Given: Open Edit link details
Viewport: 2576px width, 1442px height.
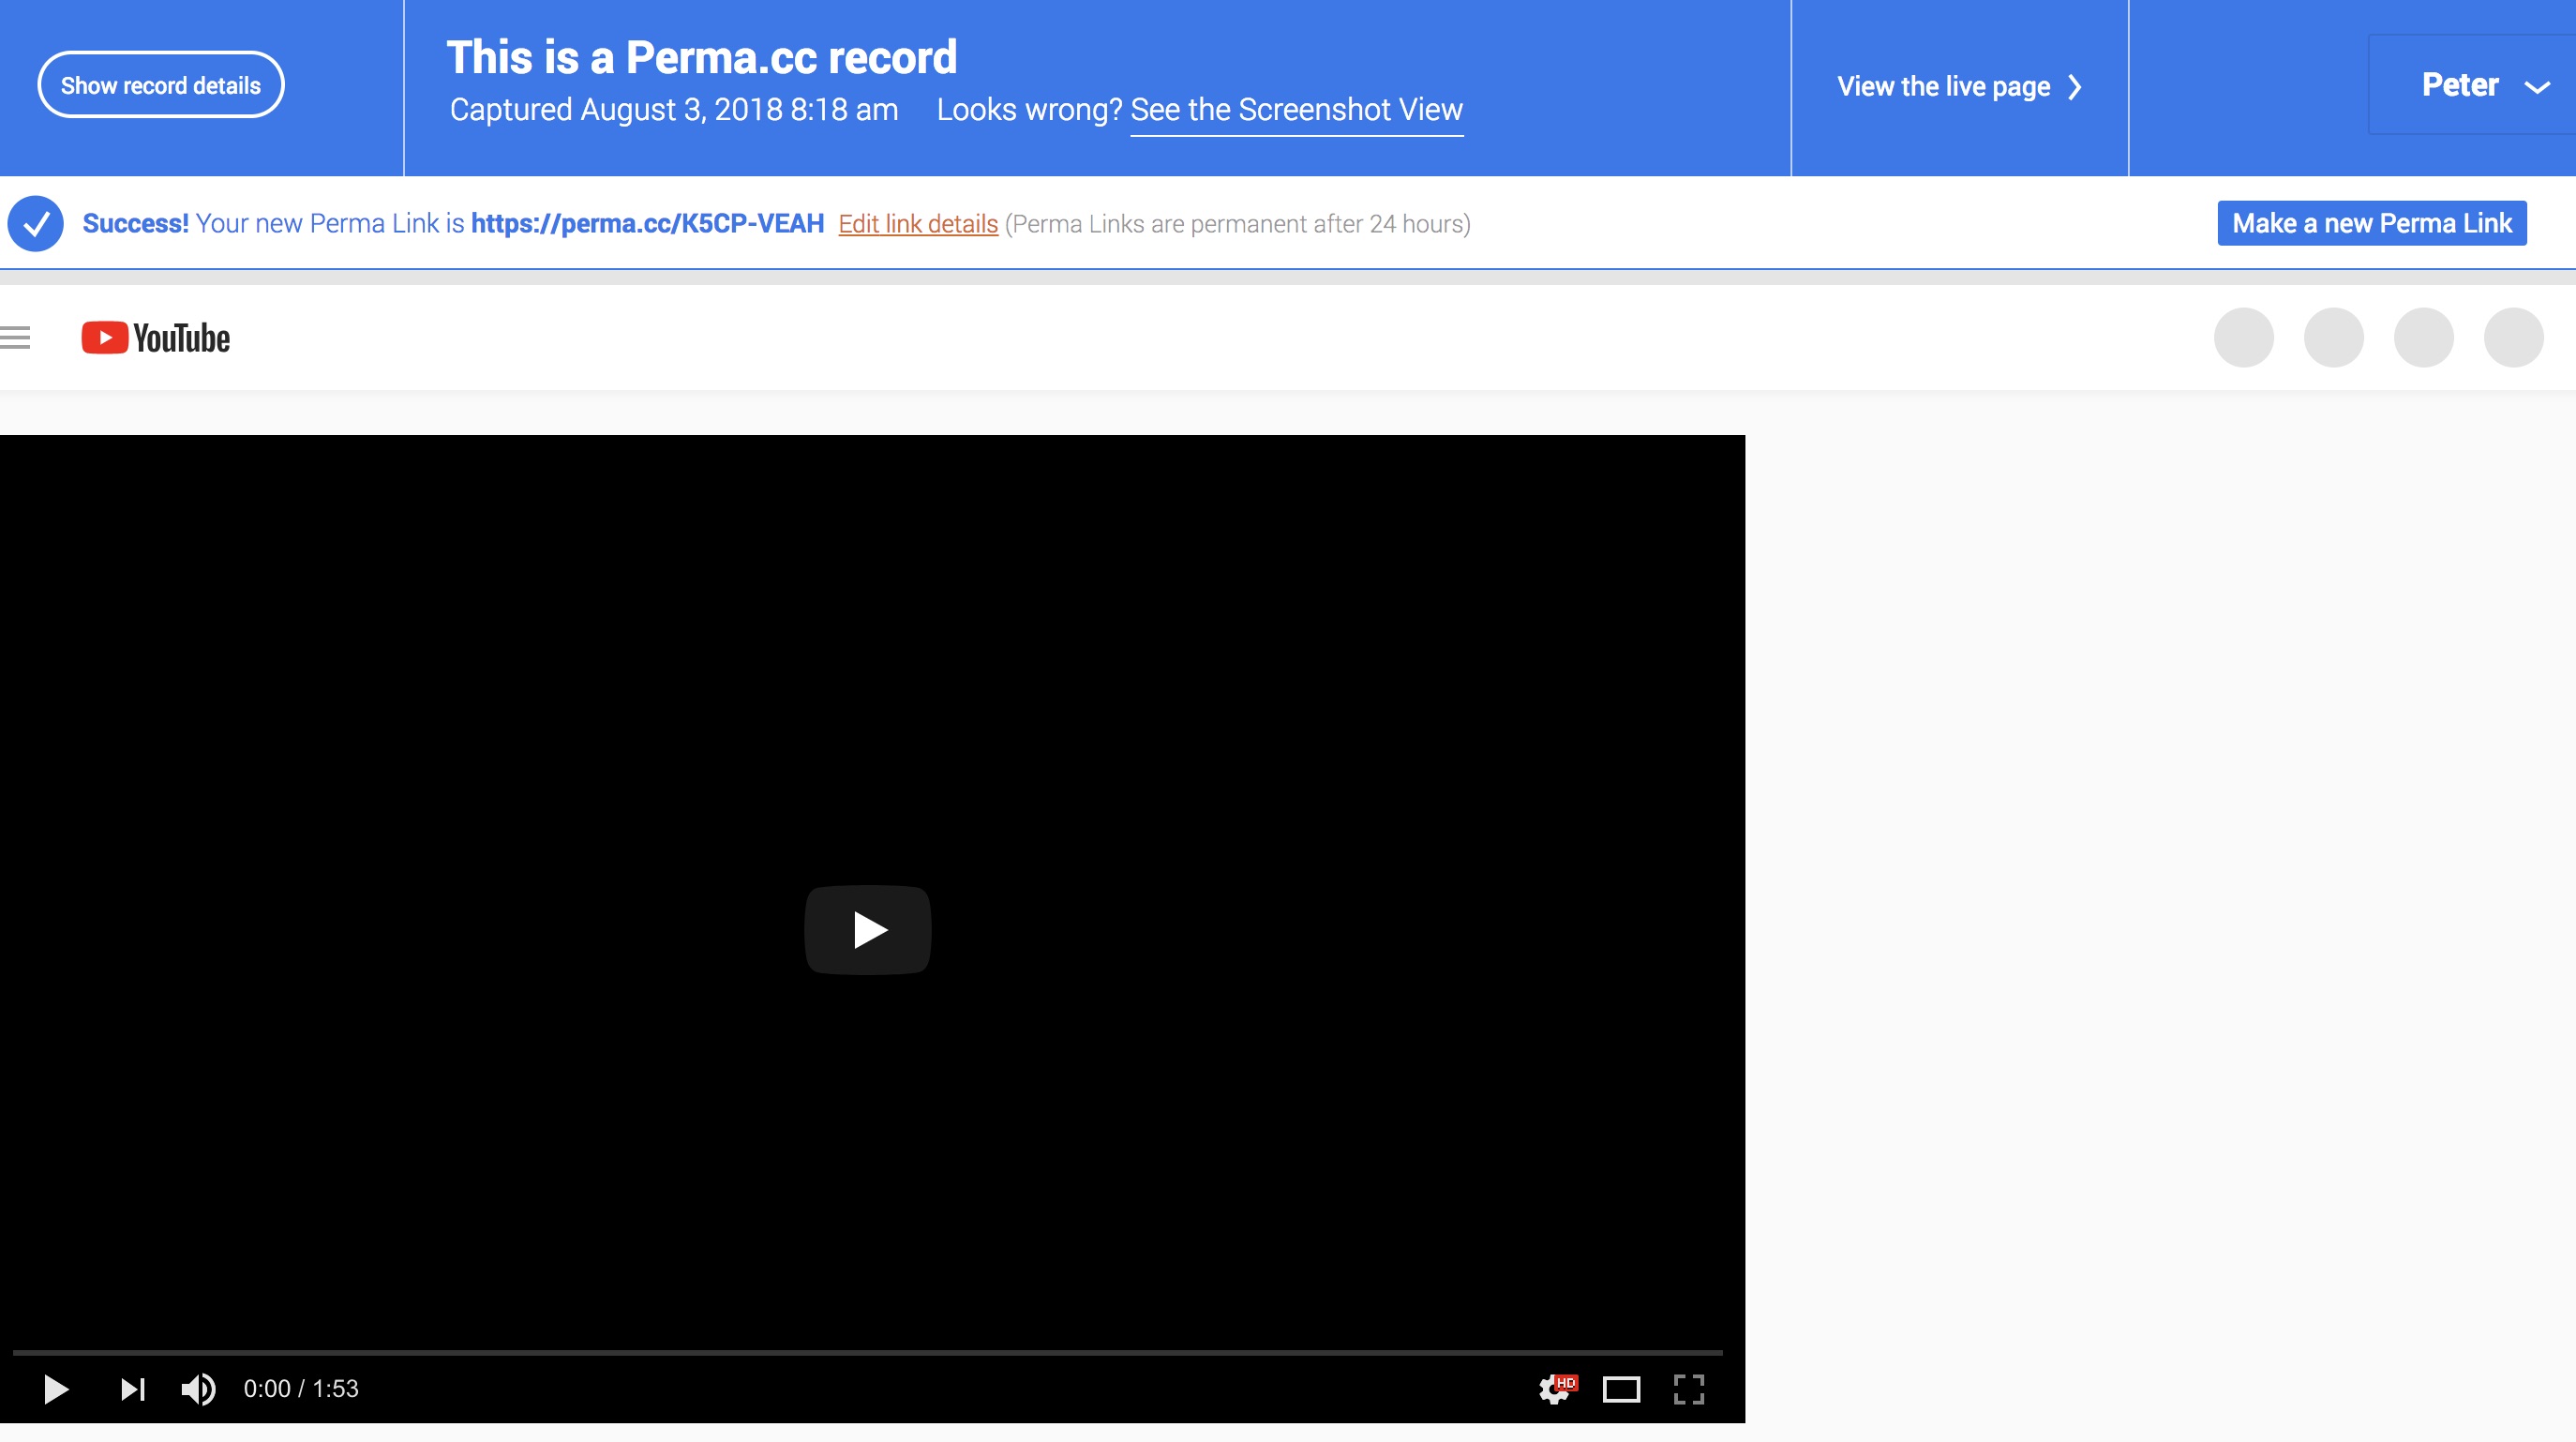Looking at the screenshot, I should click(917, 223).
